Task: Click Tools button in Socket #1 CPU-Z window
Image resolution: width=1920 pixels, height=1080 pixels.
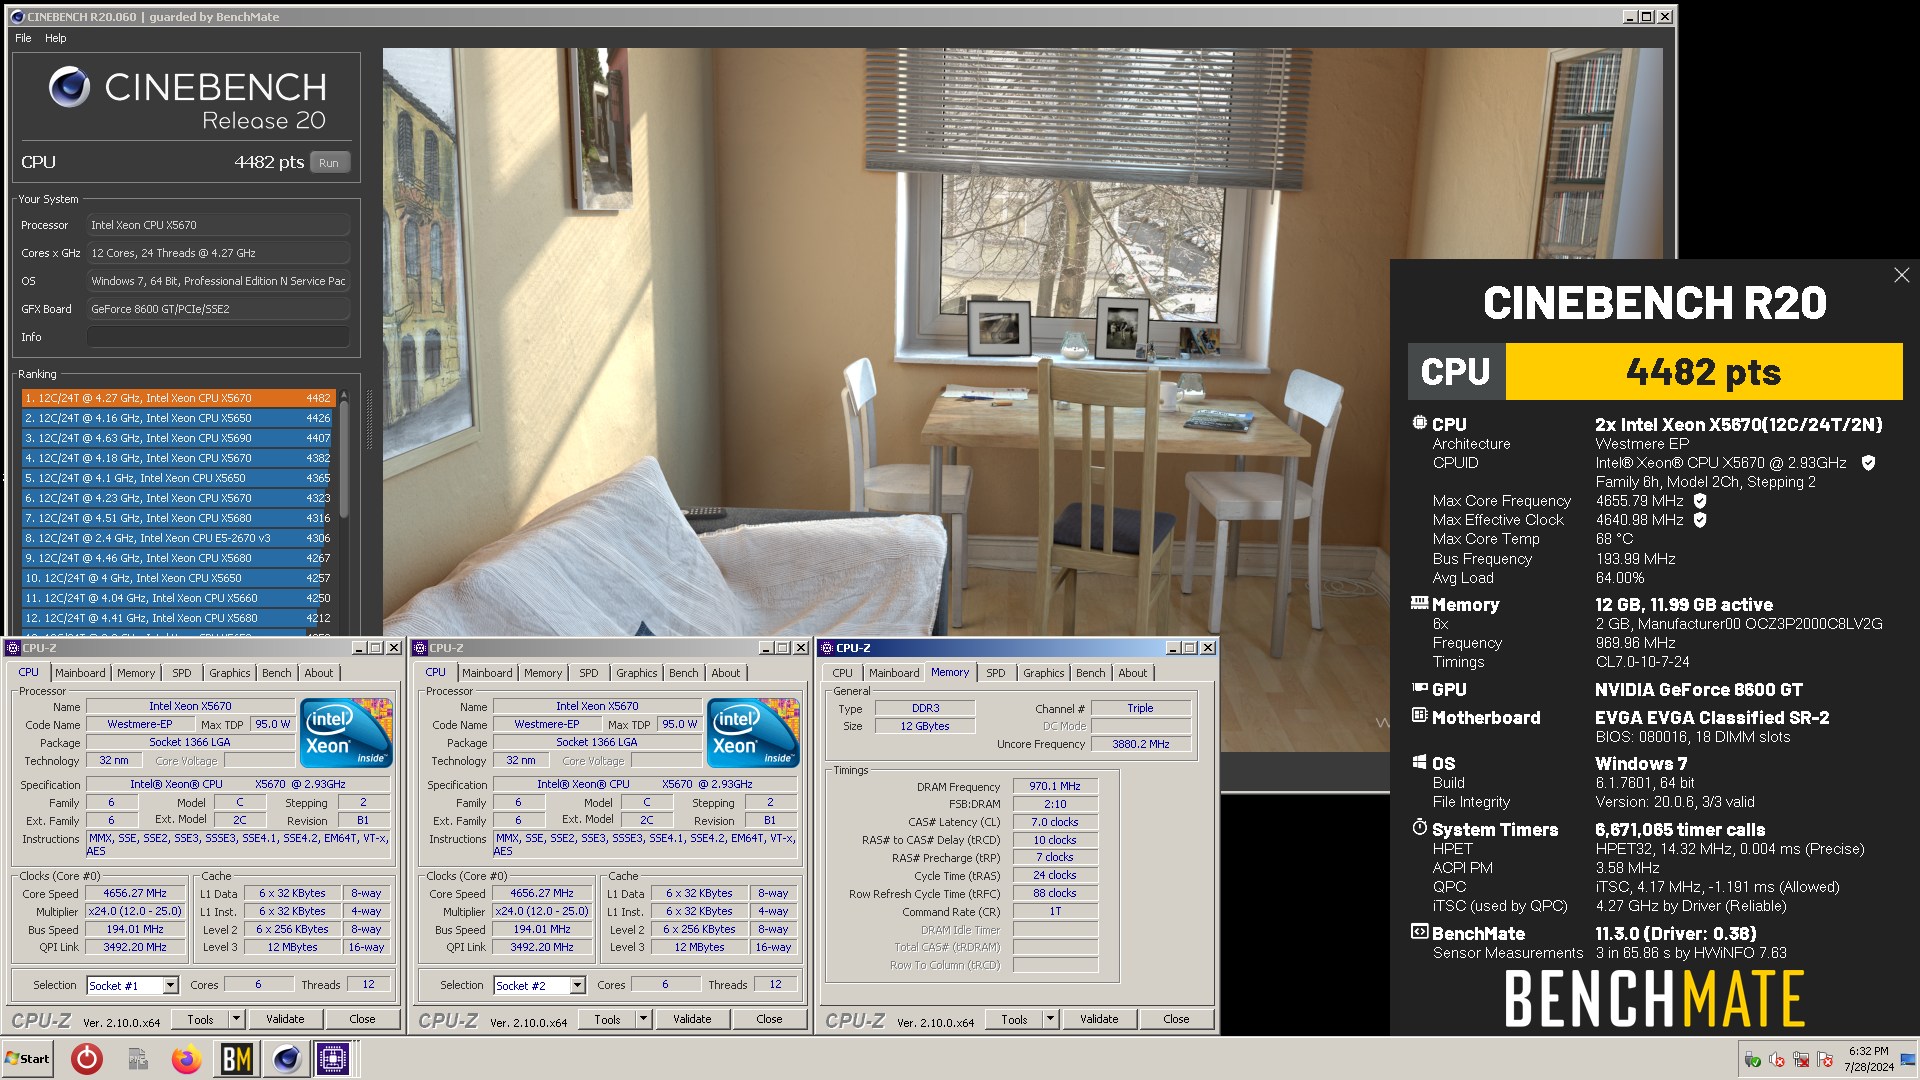Action: click(201, 1019)
